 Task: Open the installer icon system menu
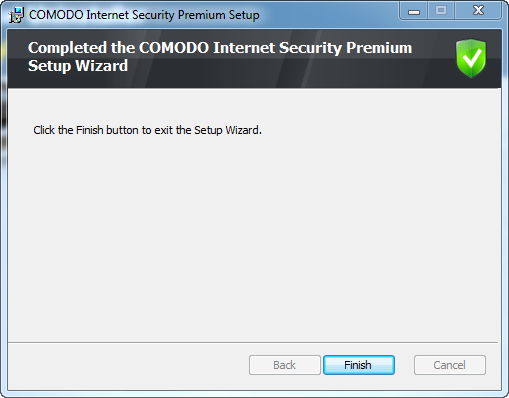[16, 15]
